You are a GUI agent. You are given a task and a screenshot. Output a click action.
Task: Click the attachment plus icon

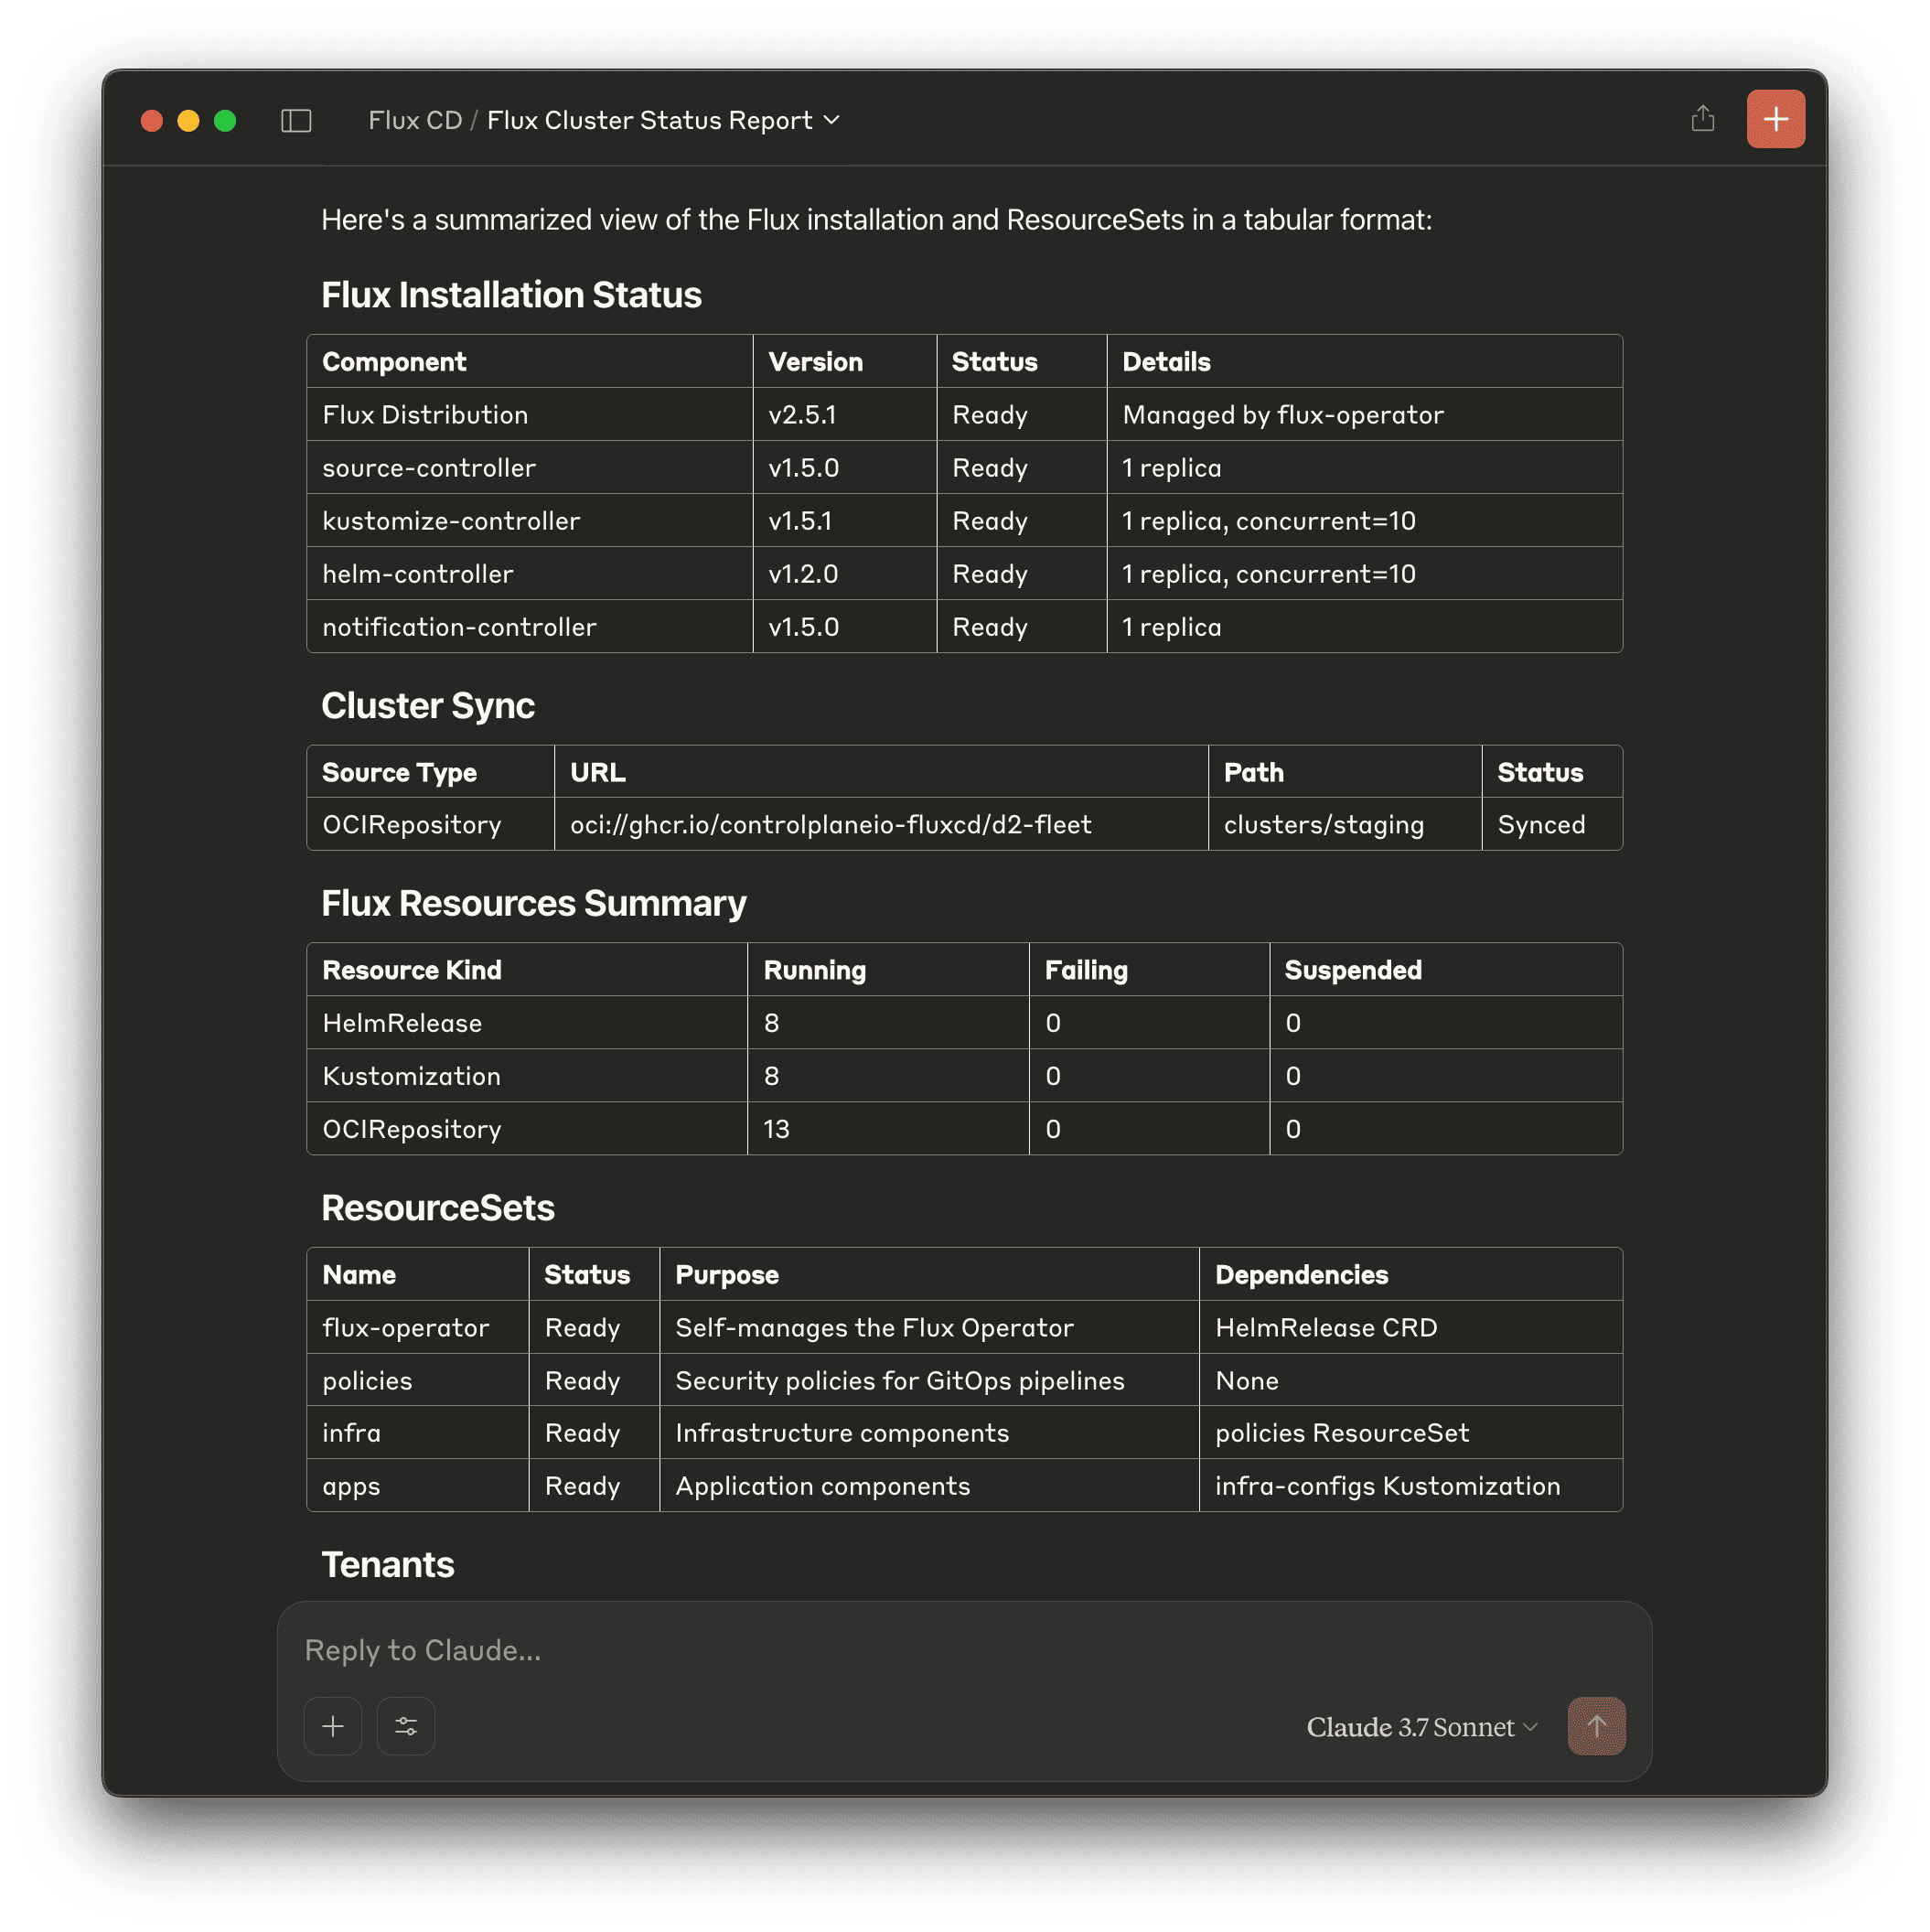333,1726
